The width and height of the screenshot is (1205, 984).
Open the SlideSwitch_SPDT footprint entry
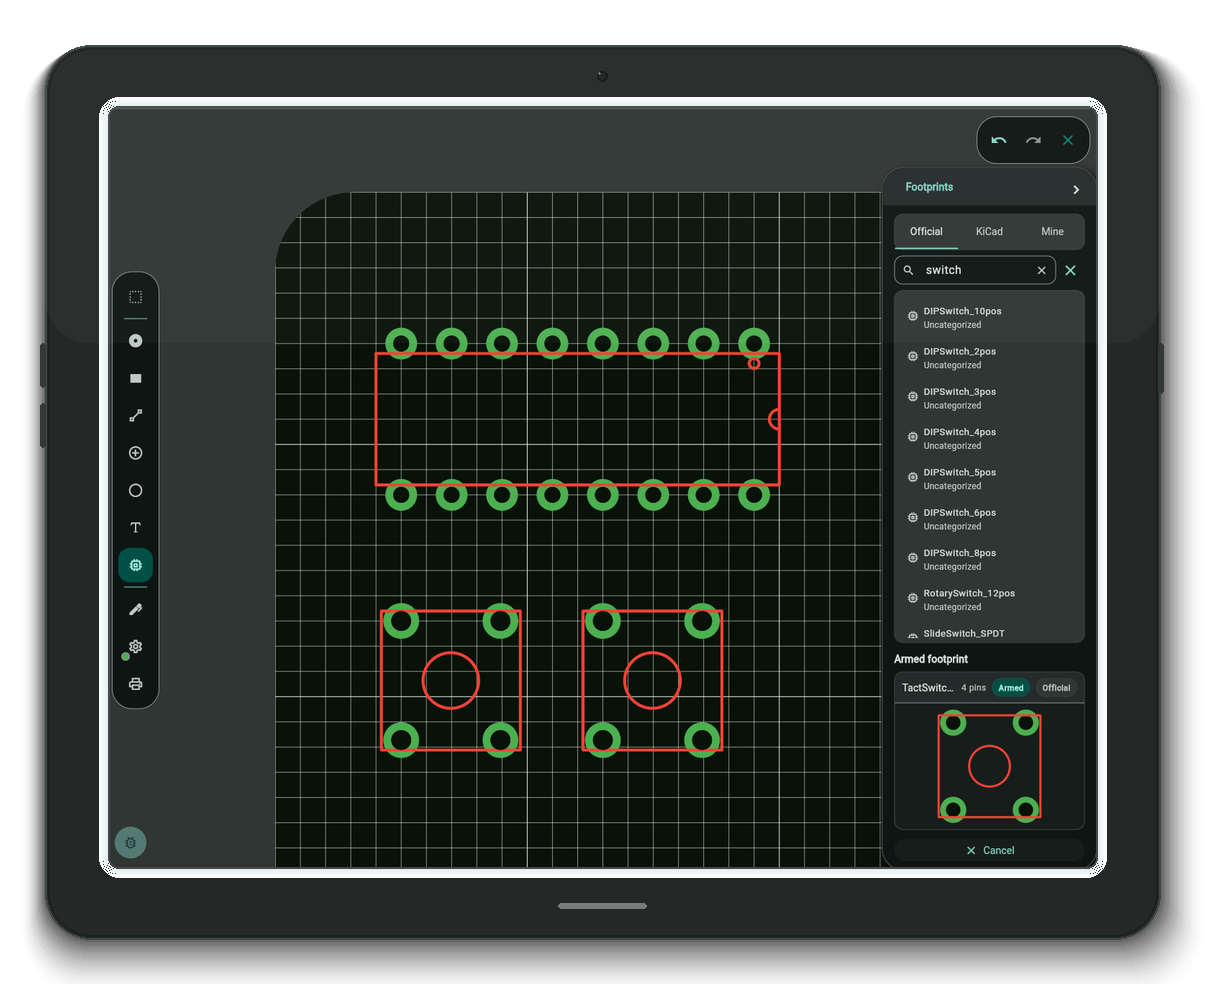pyautogui.click(x=963, y=632)
